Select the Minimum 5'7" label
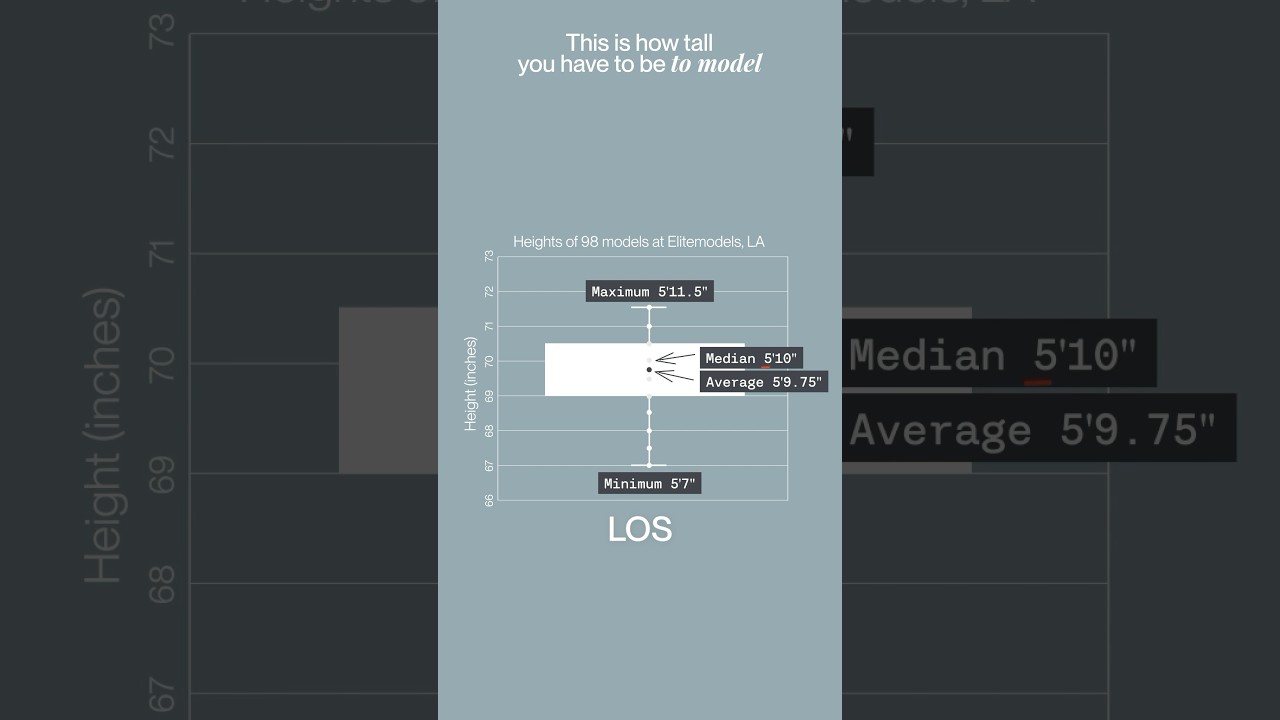Image resolution: width=1280 pixels, height=720 pixels. (x=649, y=484)
